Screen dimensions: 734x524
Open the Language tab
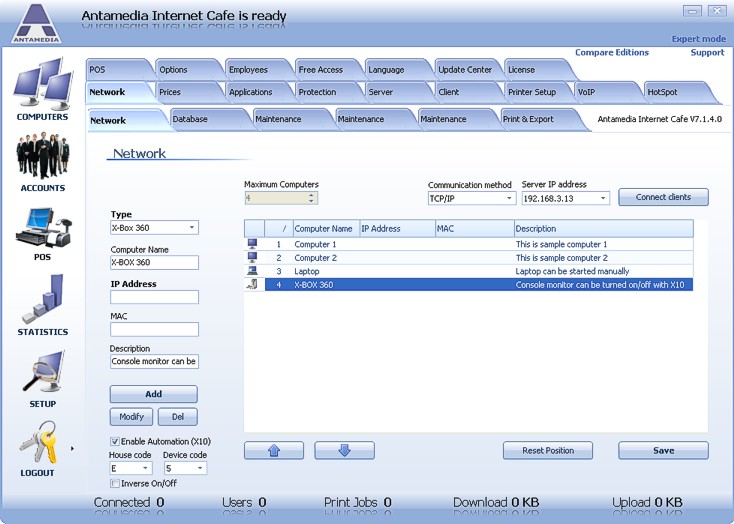point(396,70)
